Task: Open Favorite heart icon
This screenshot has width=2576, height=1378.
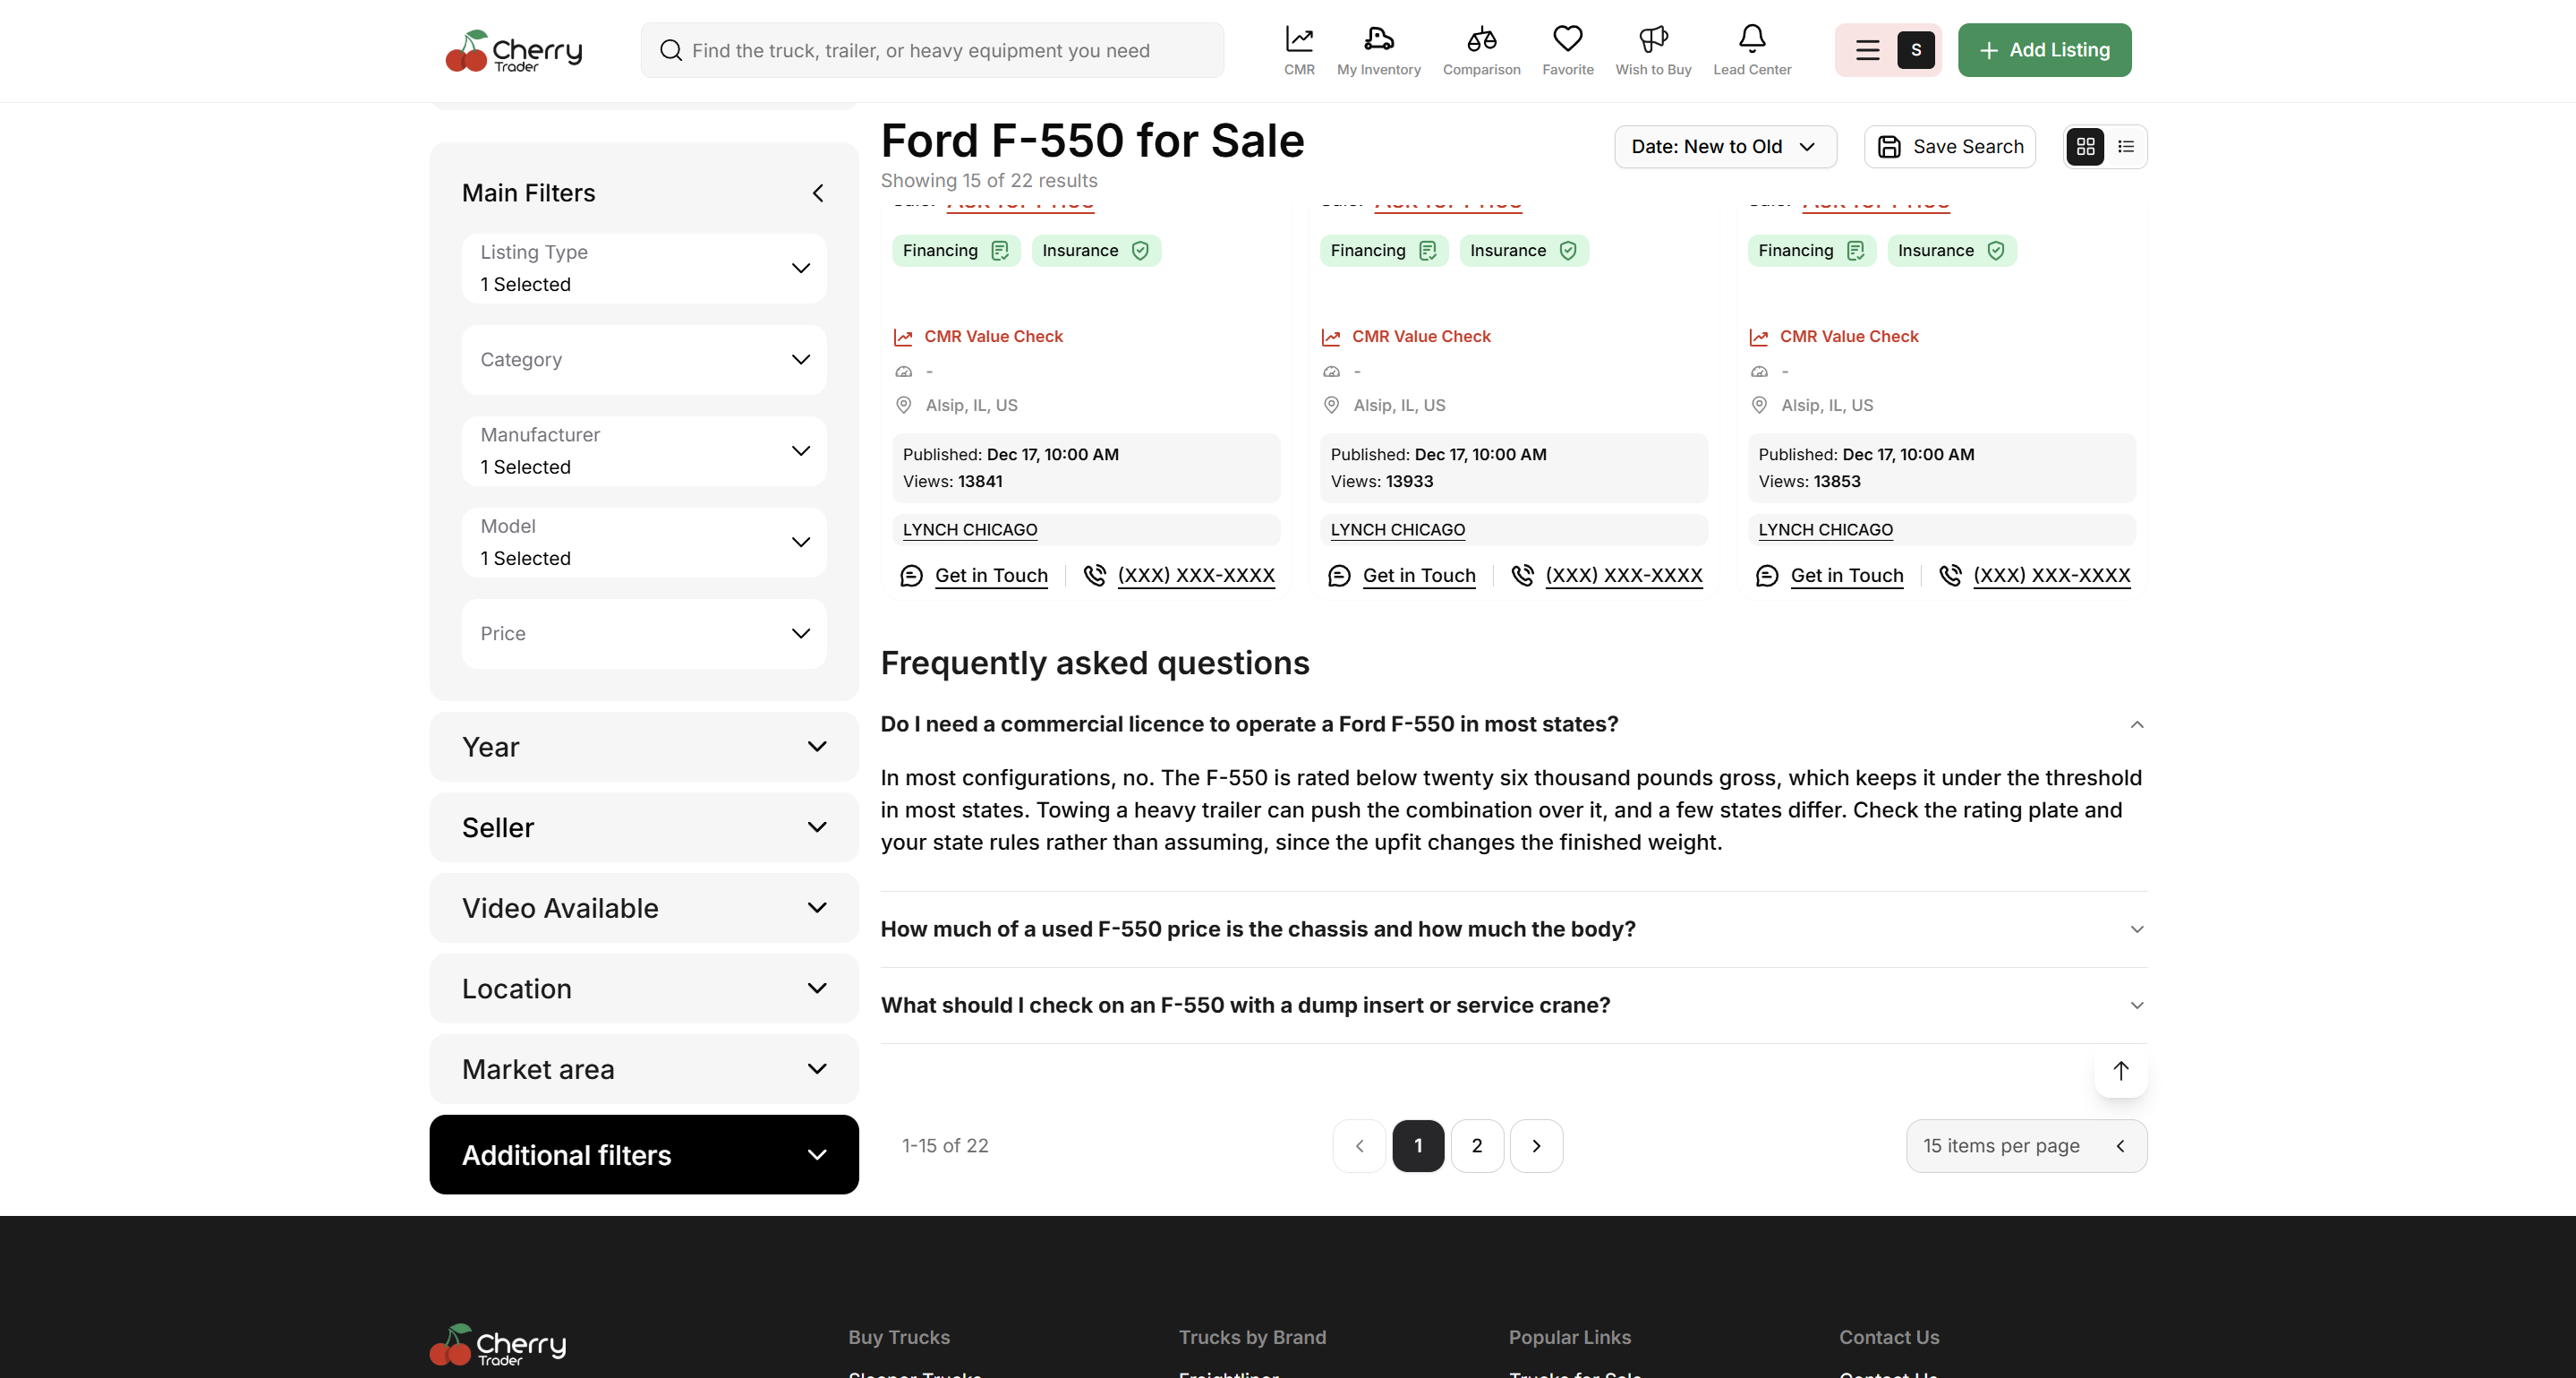Action: (x=1567, y=39)
